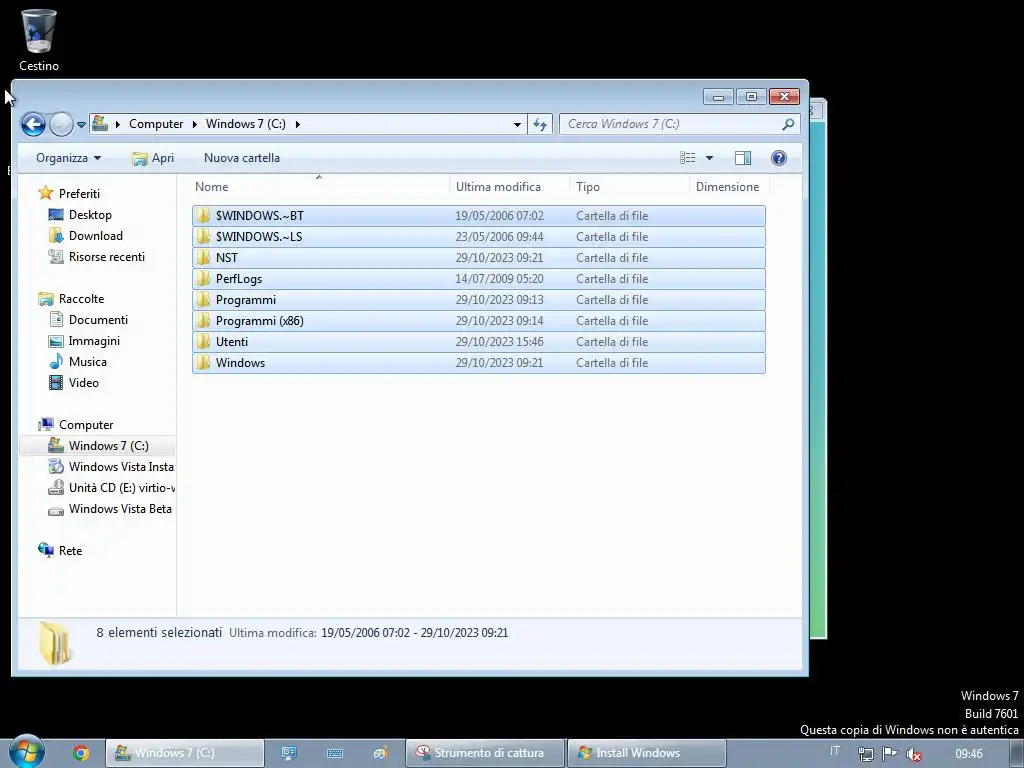Open the Paint palette taskbar icon
This screenshot has height=768, width=1024.
[x=381, y=753]
